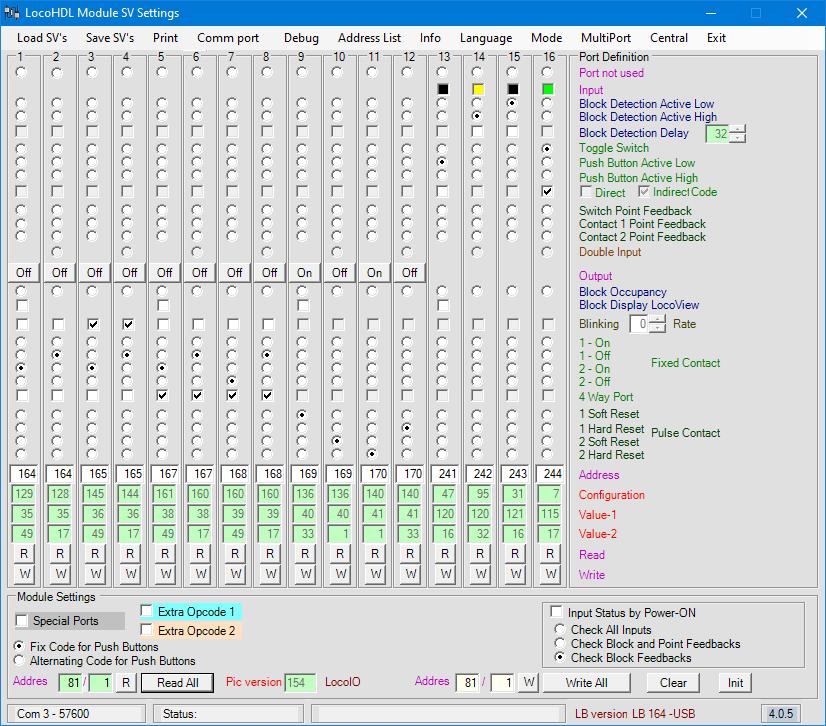Adjust the Blinking Rate spinner
The image size is (826, 726).
click(657, 323)
